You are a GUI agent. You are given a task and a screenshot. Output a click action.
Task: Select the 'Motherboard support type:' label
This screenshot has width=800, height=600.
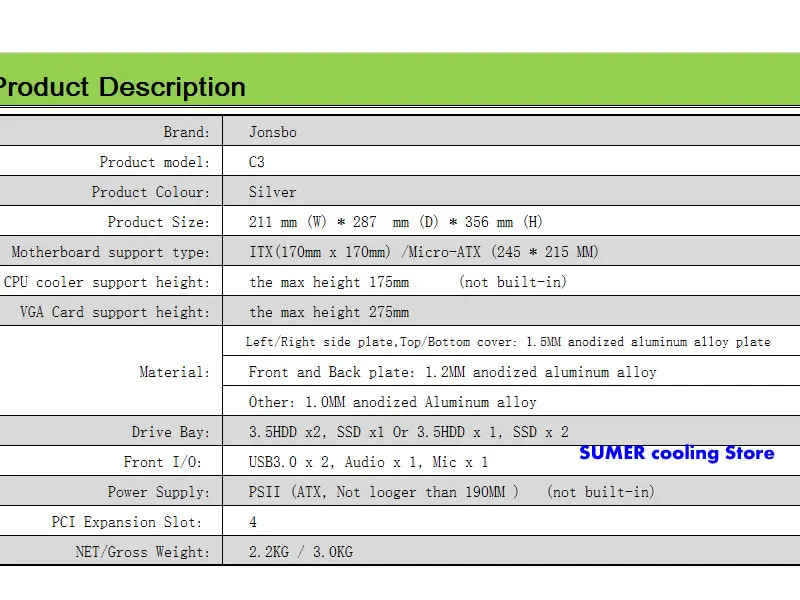point(111,252)
